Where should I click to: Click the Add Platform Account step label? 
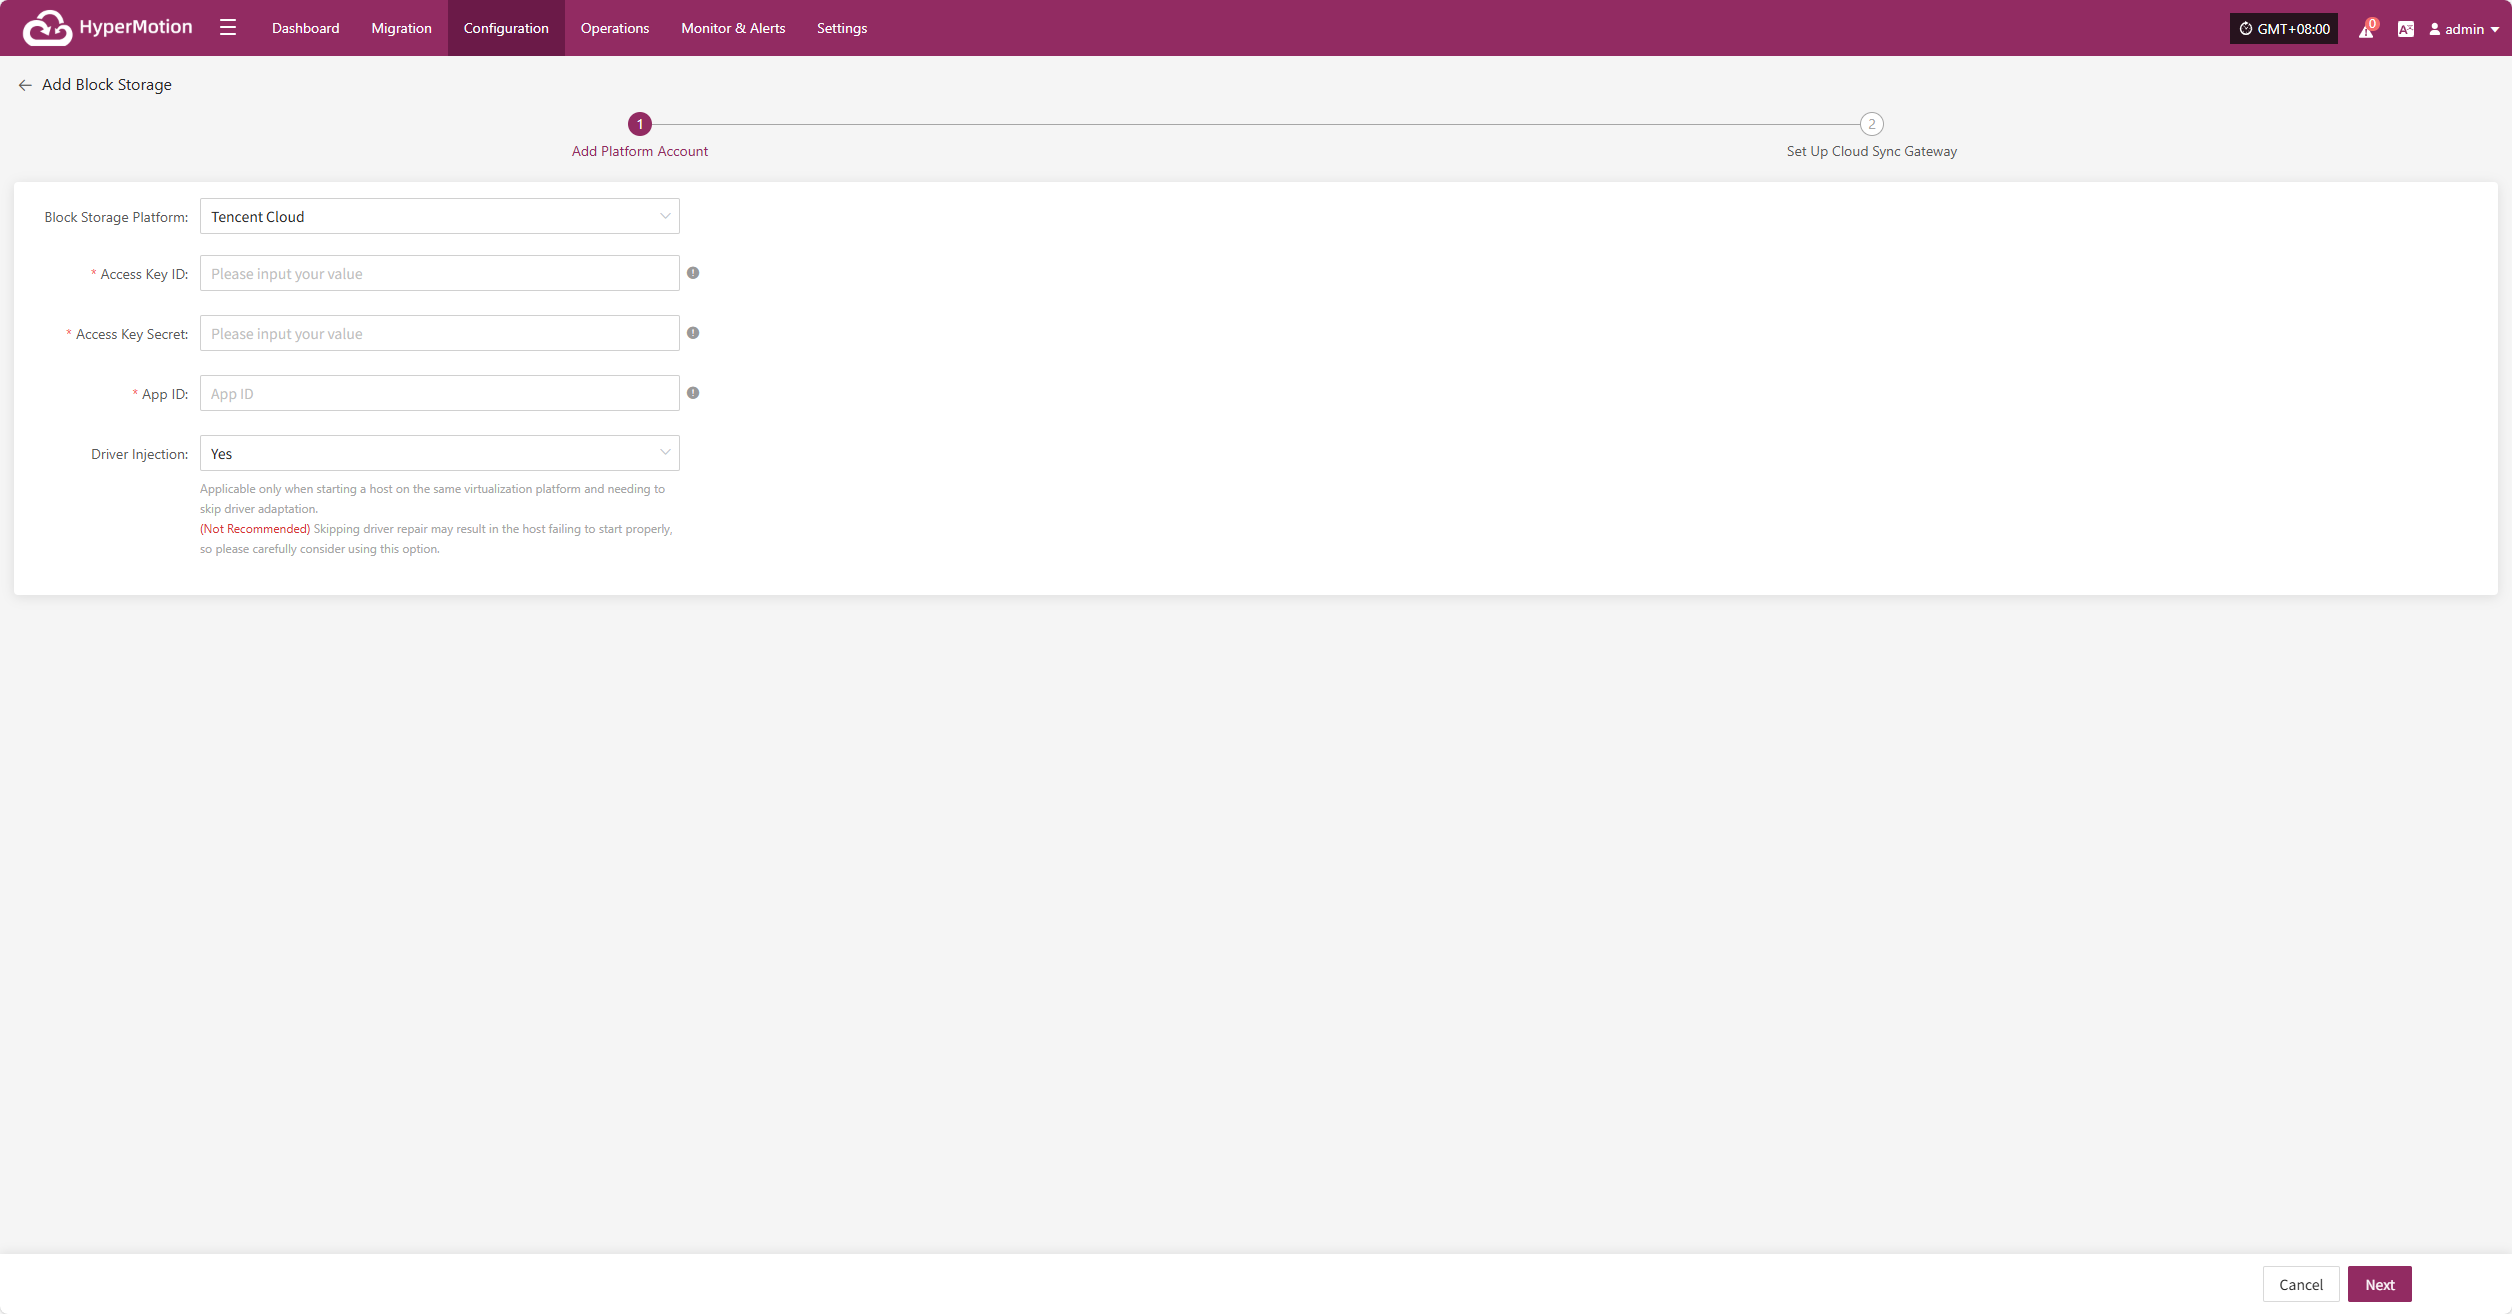(x=640, y=151)
